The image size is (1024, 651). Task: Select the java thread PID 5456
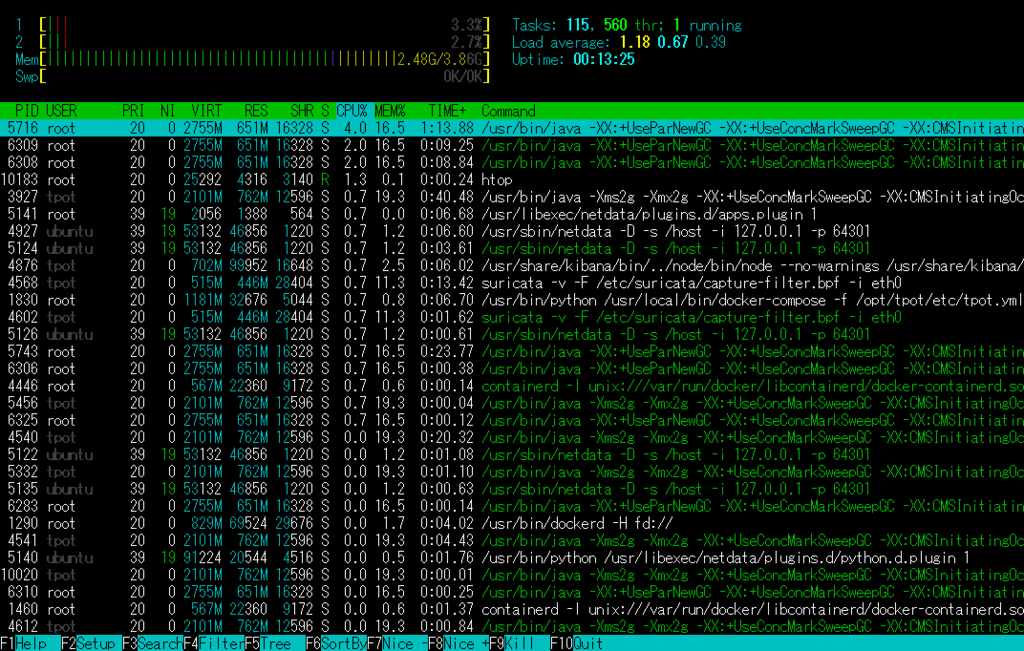[512, 403]
